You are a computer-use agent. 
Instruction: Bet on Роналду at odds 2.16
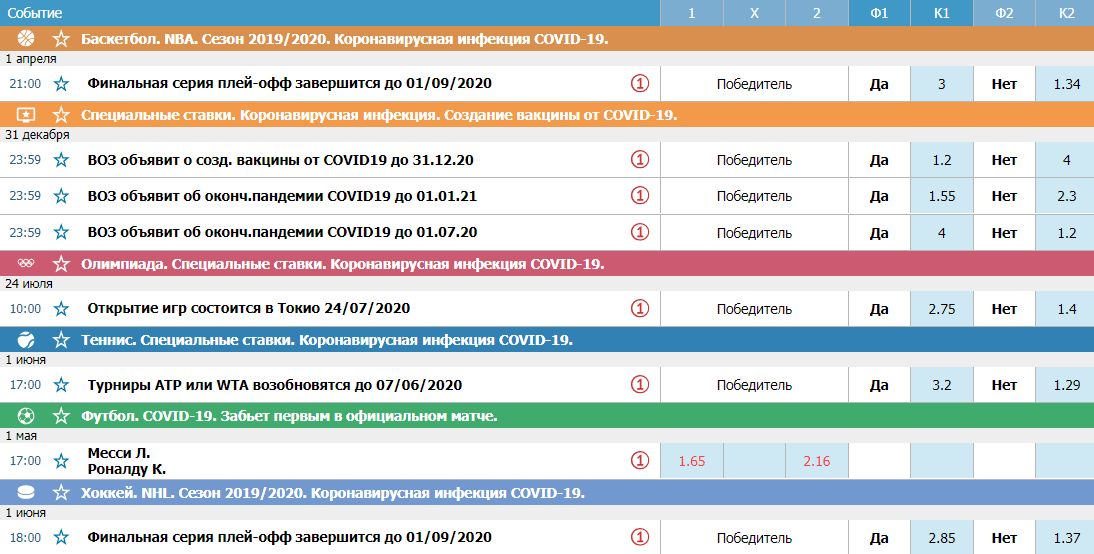[816, 461]
